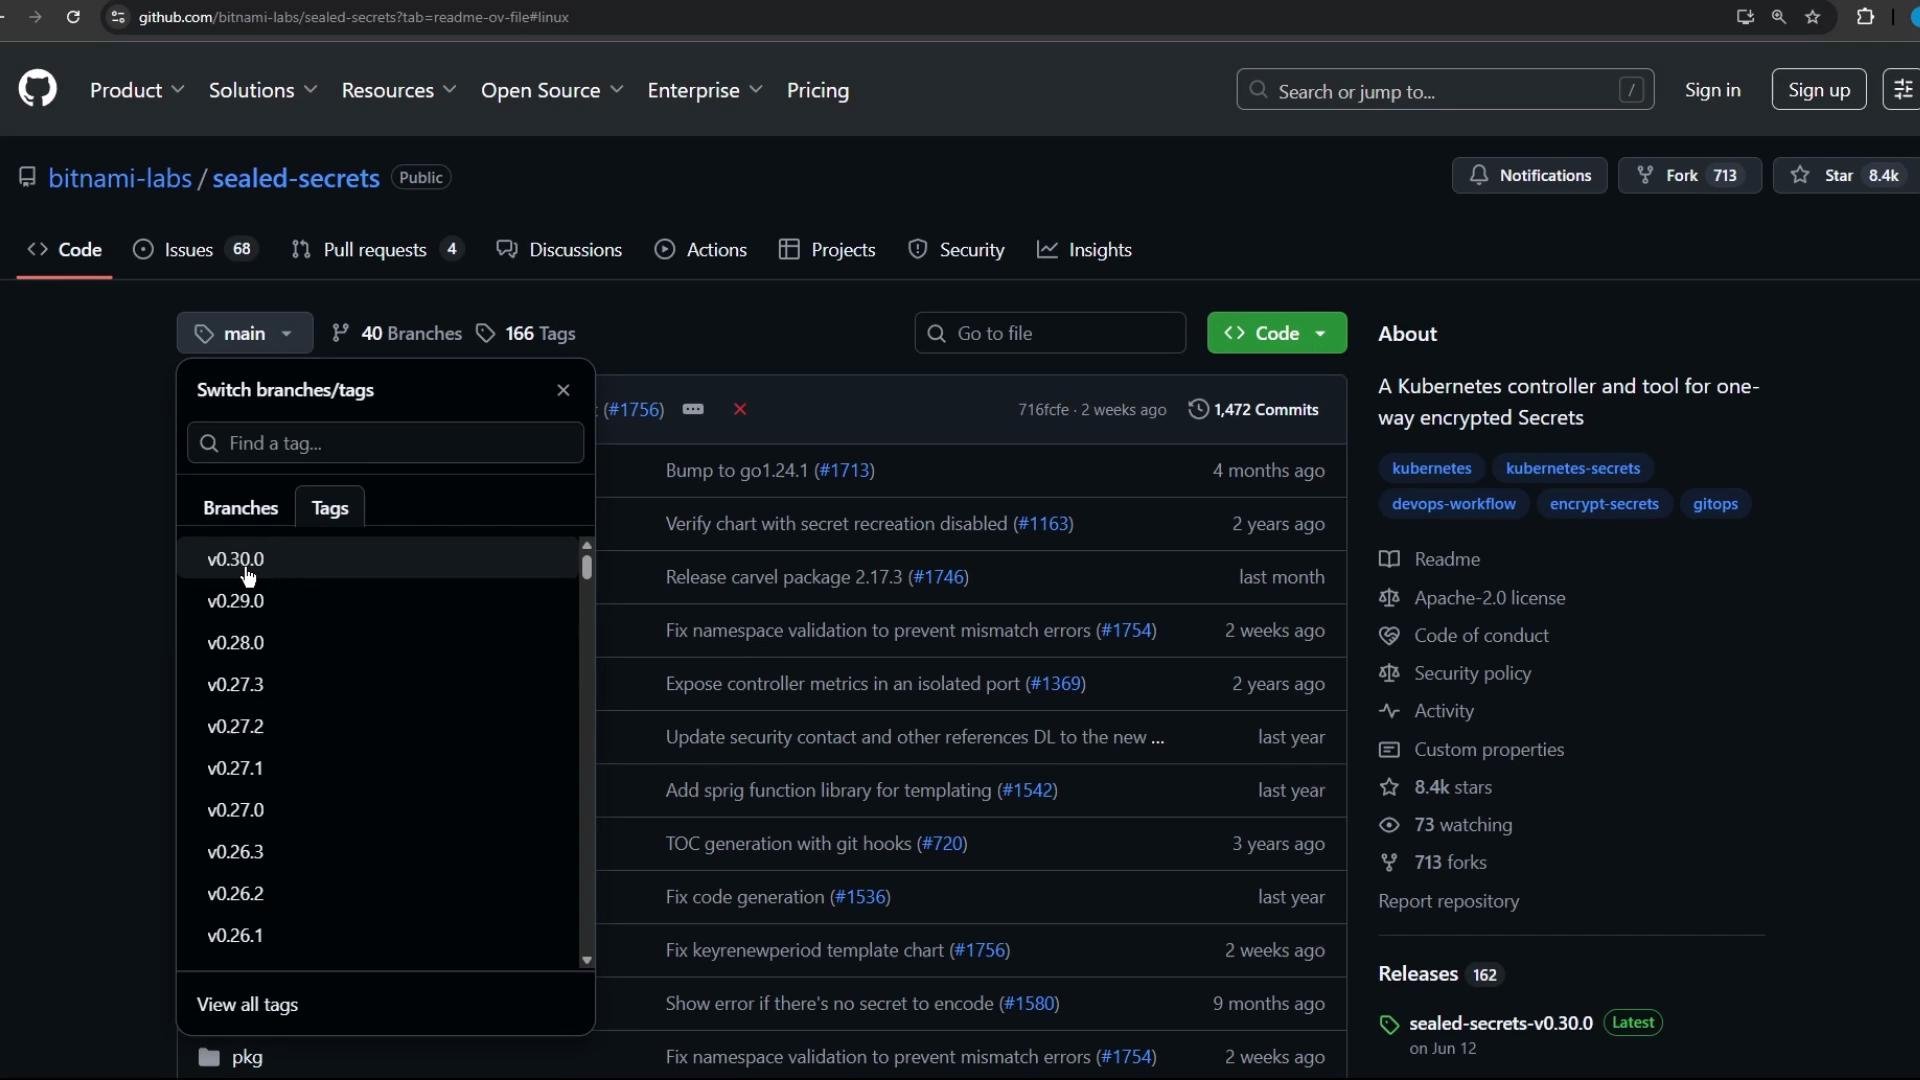Collapse the main branch selector dropdown
Screen dimensions: 1920x1080
(245, 334)
